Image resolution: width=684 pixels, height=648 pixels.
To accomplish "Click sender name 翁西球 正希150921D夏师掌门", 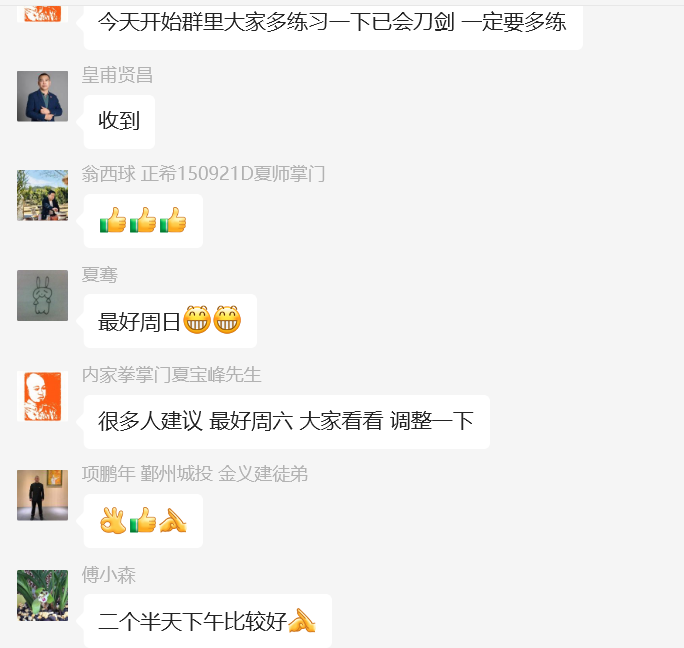I will tap(203, 174).
